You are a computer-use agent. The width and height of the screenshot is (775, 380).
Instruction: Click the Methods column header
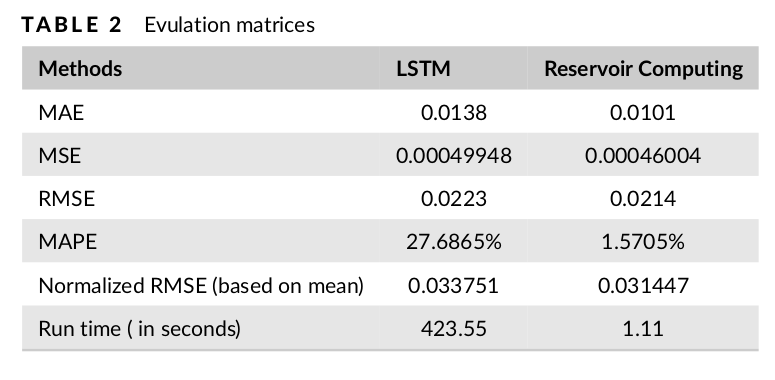(80, 68)
